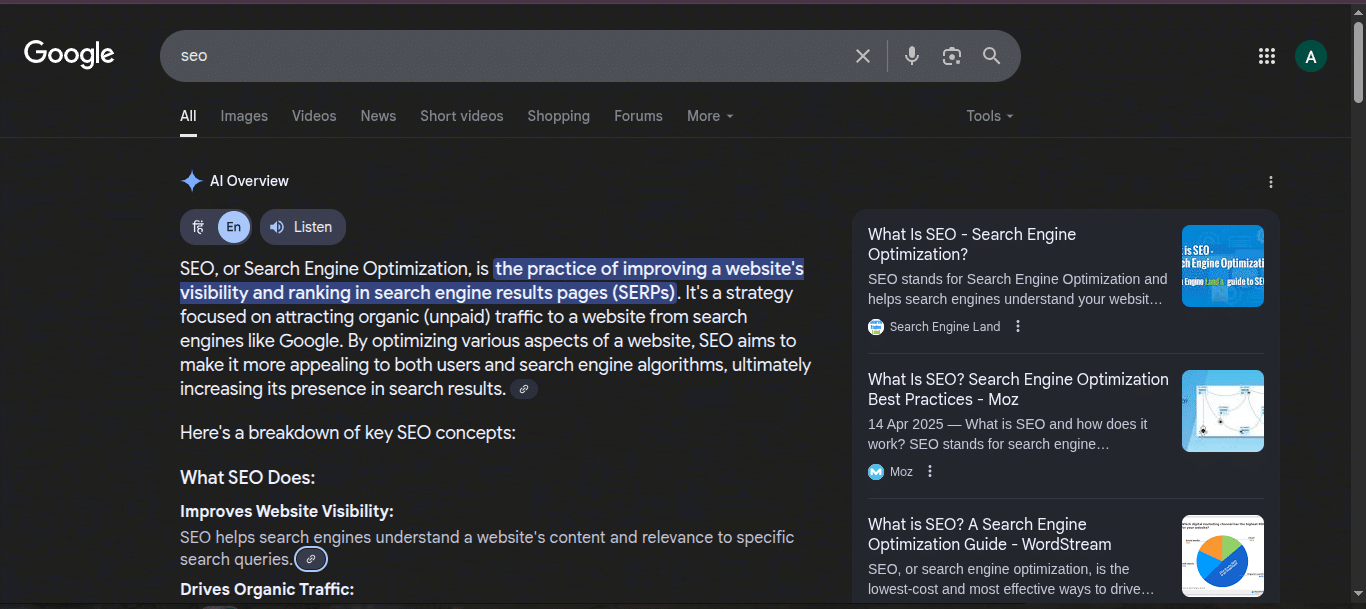
Task: Open Moz Search Engine Optimization Best Practices link
Action: coord(1018,389)
